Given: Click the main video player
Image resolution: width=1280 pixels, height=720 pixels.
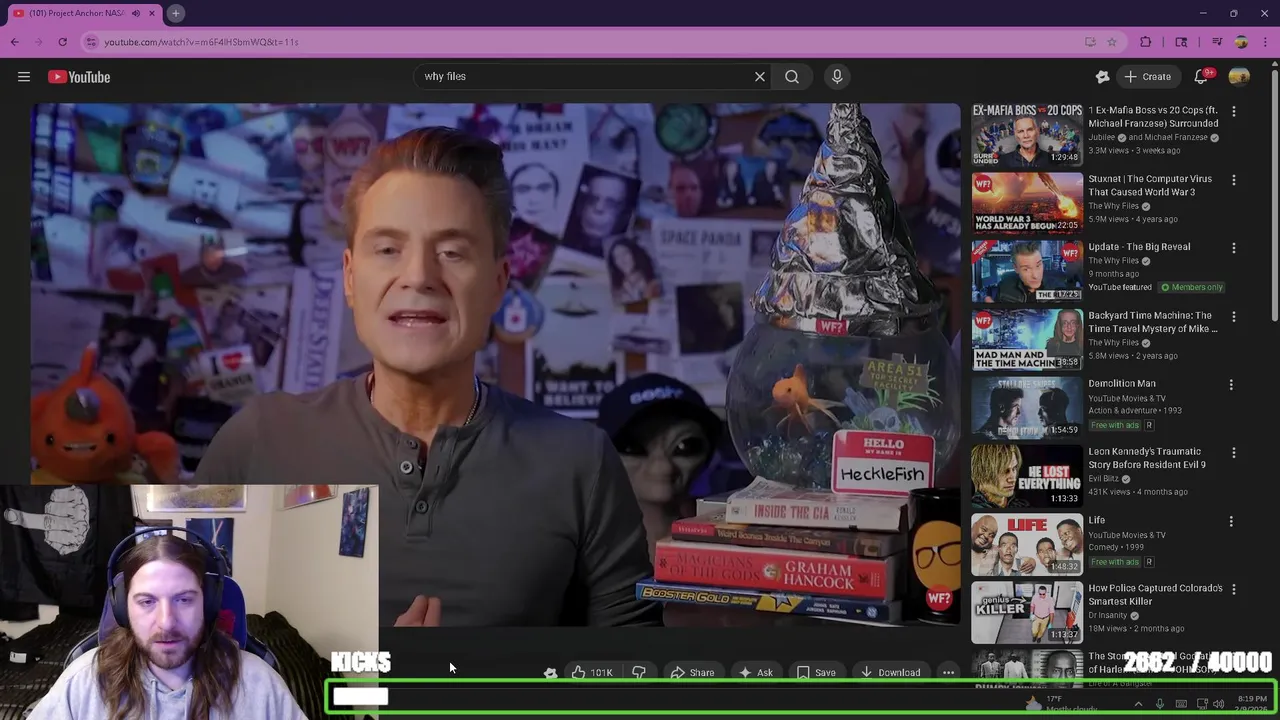Looking at the screenshot, I should click(x=495, y=365).
